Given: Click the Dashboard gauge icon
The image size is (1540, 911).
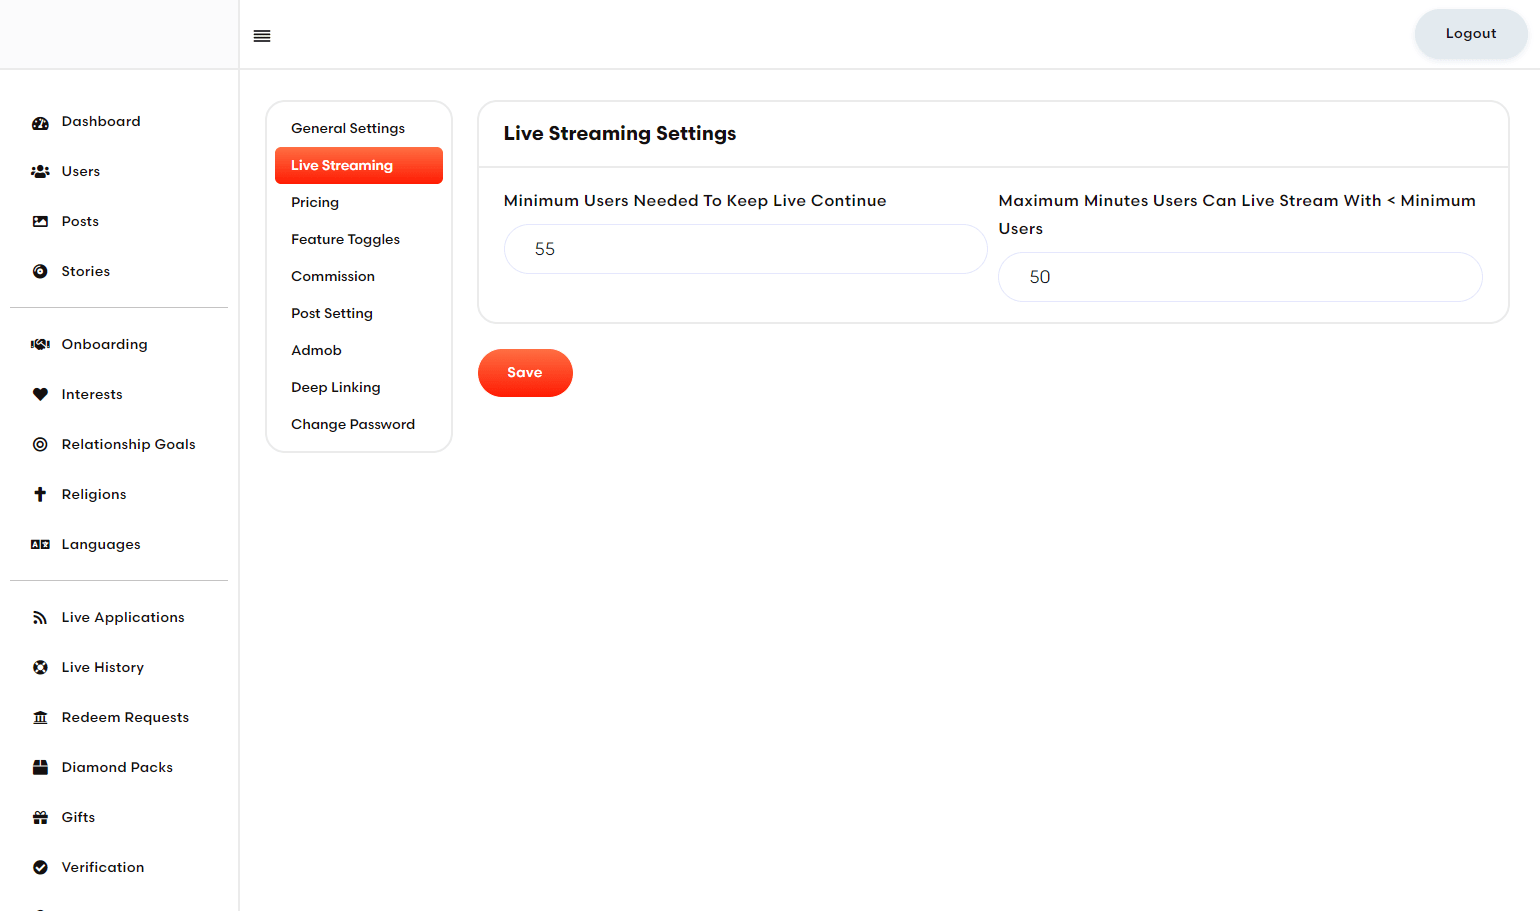Looking at the screenshot, I should 40,123.
